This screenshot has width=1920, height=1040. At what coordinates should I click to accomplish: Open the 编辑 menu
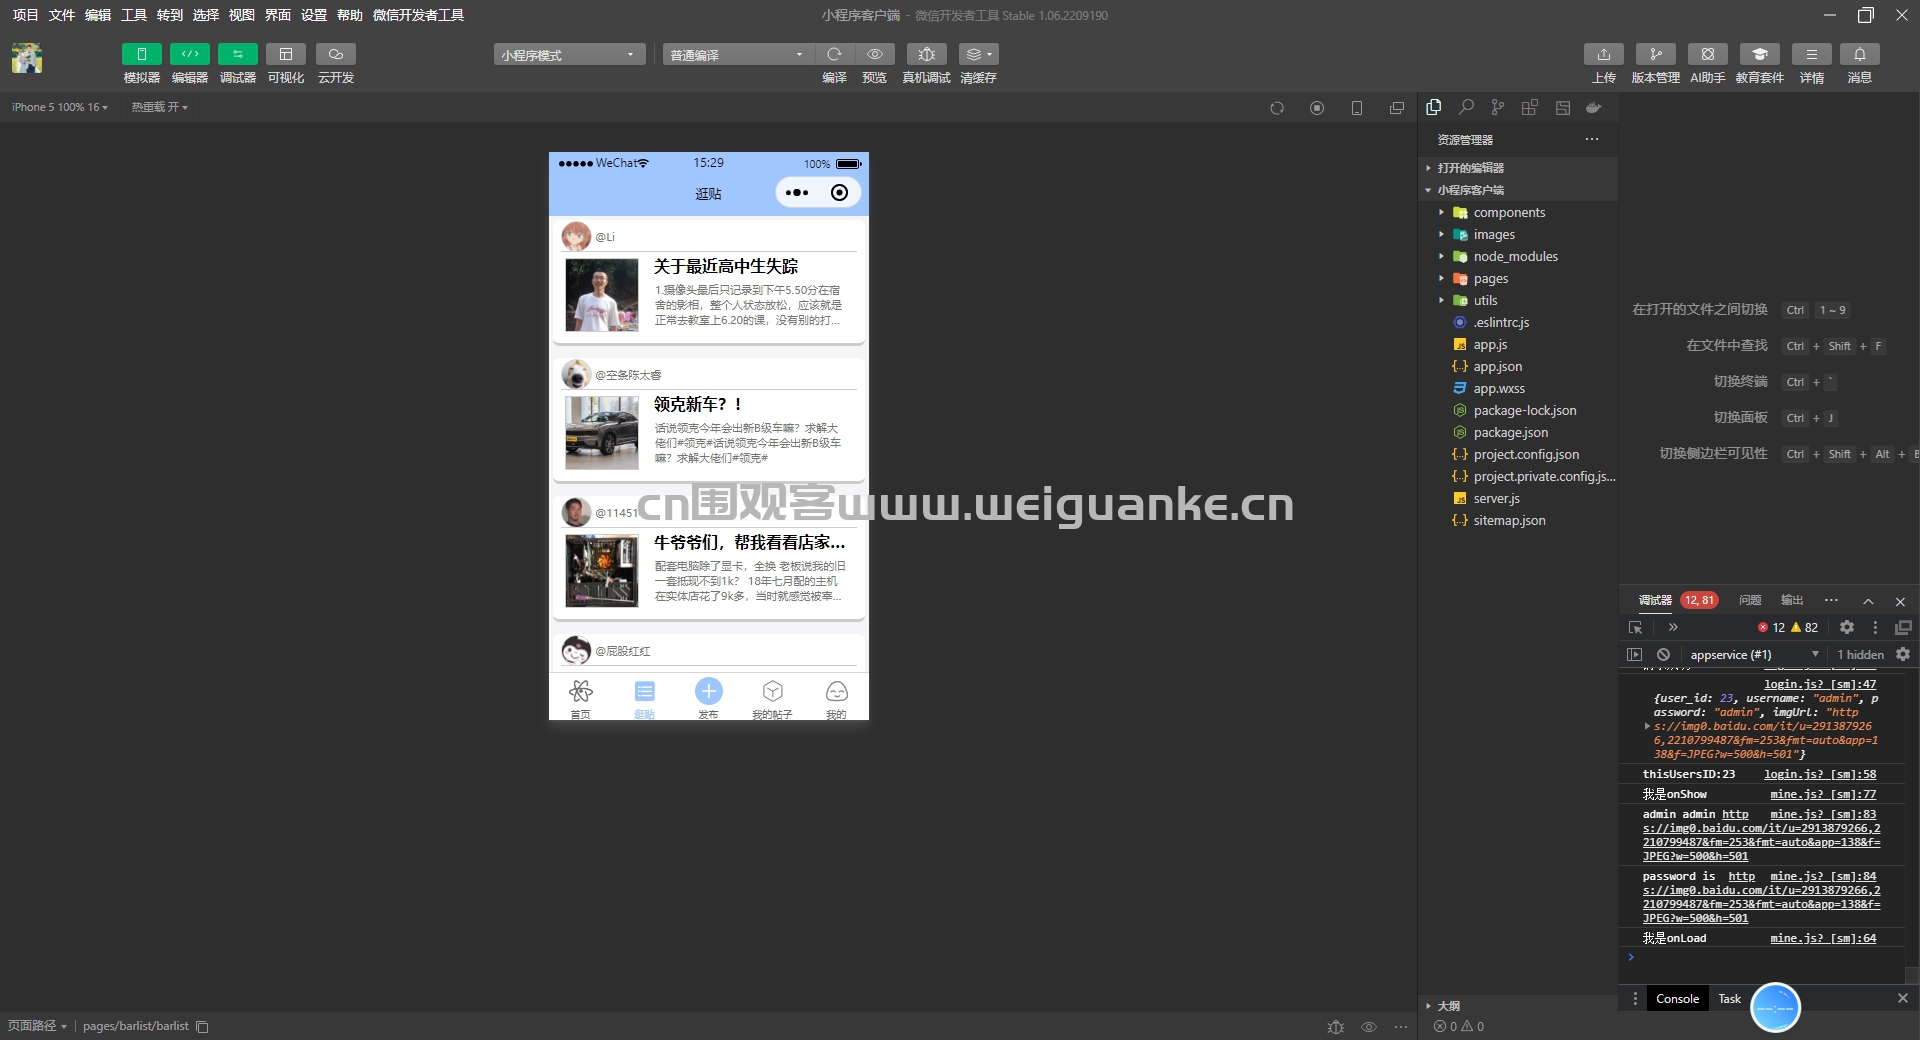(97, 15)
